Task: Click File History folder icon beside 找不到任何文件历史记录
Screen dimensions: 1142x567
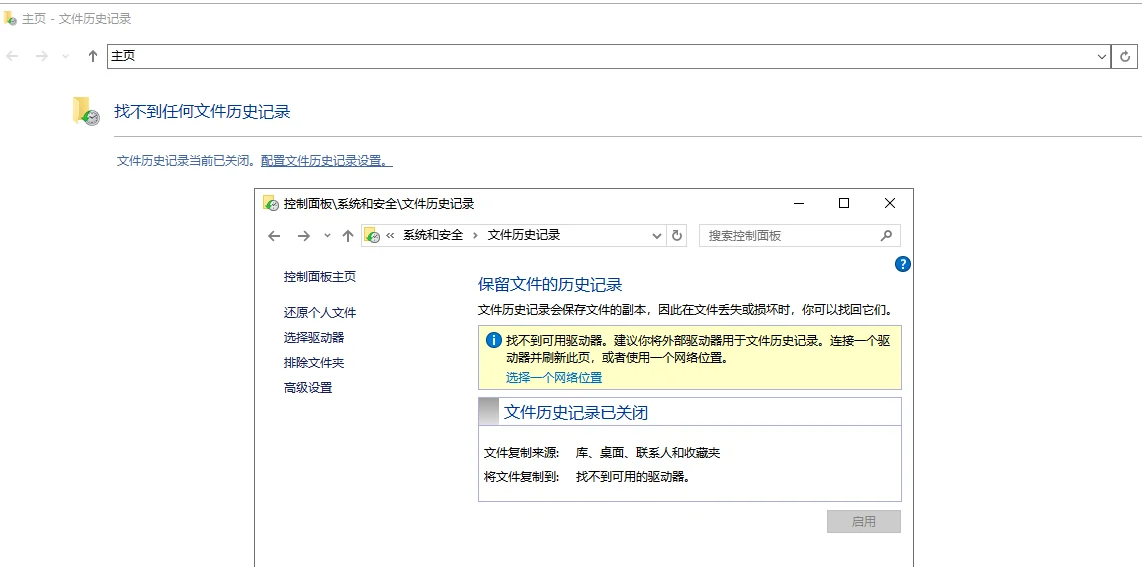Action: (86, 111)
